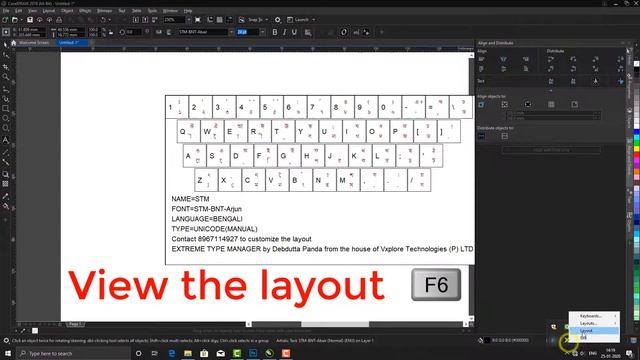Click the rotation angle input field
This screenshot has height=360, width=640.
[x=133, y=32]
